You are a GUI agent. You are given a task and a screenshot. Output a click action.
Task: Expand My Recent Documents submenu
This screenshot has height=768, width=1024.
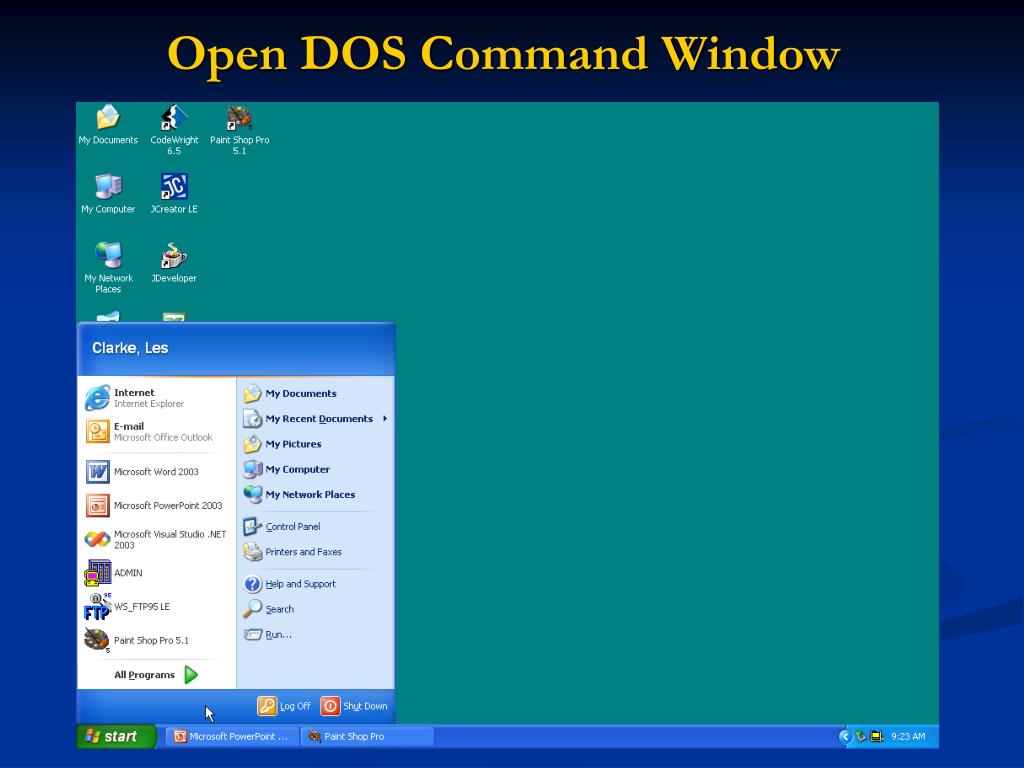[x=315, y=419]
